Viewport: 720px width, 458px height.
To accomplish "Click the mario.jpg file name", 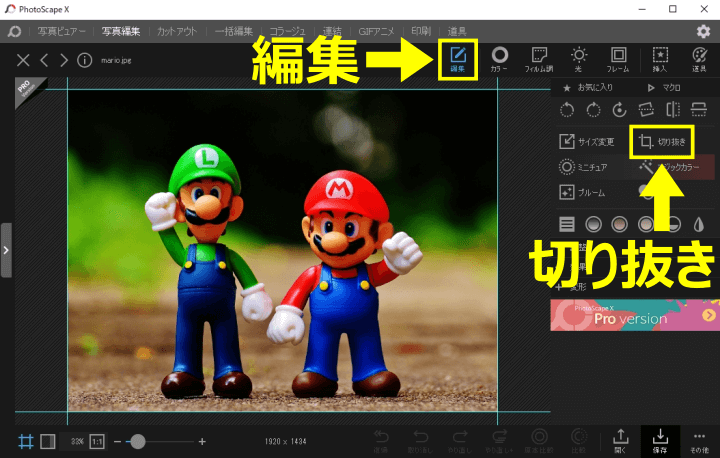I will point(116,60).
